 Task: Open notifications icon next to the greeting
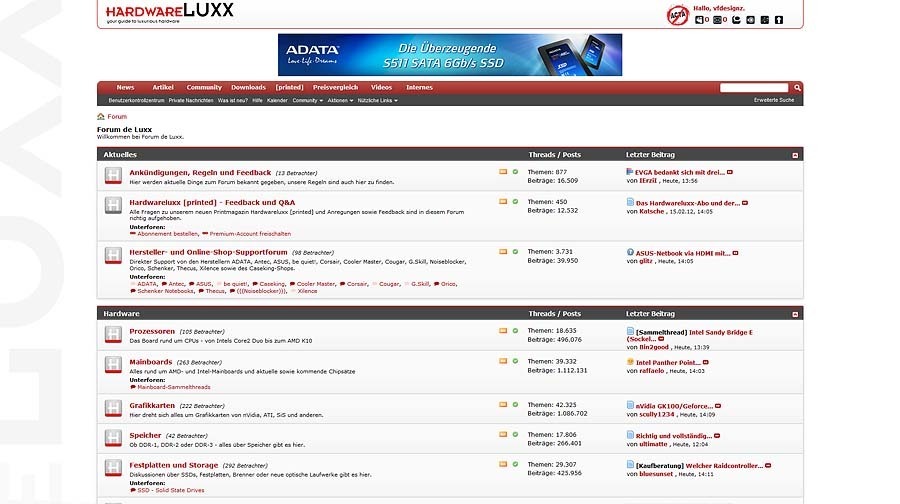pyautogui.click(x=699, y=20)
